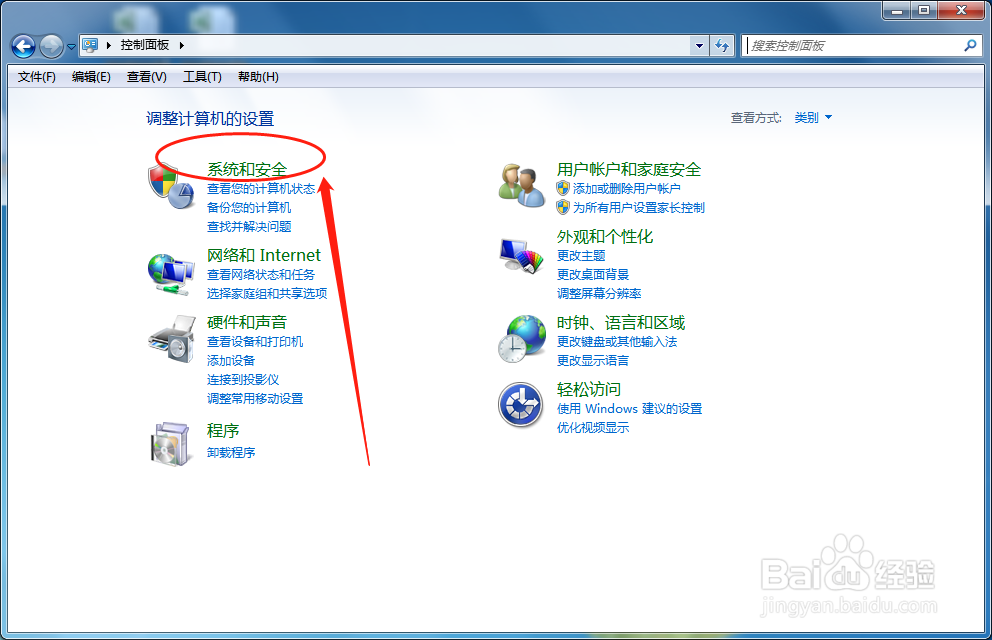Expand the address bar history dropdown
The width and height of the screenshot is (992, 640).
click(699, 46)
